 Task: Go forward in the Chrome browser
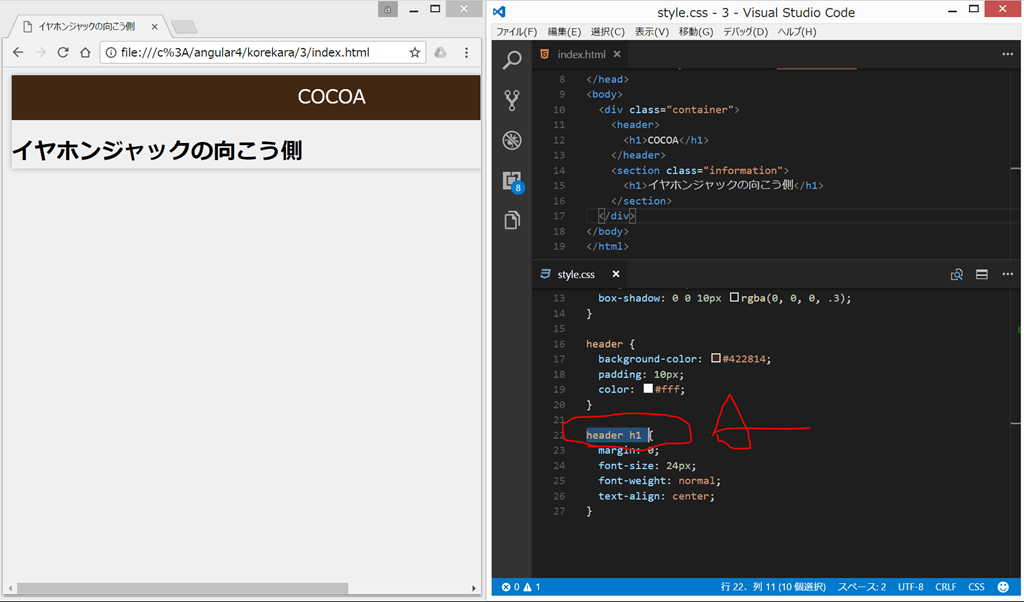click(x=40, y=52)
